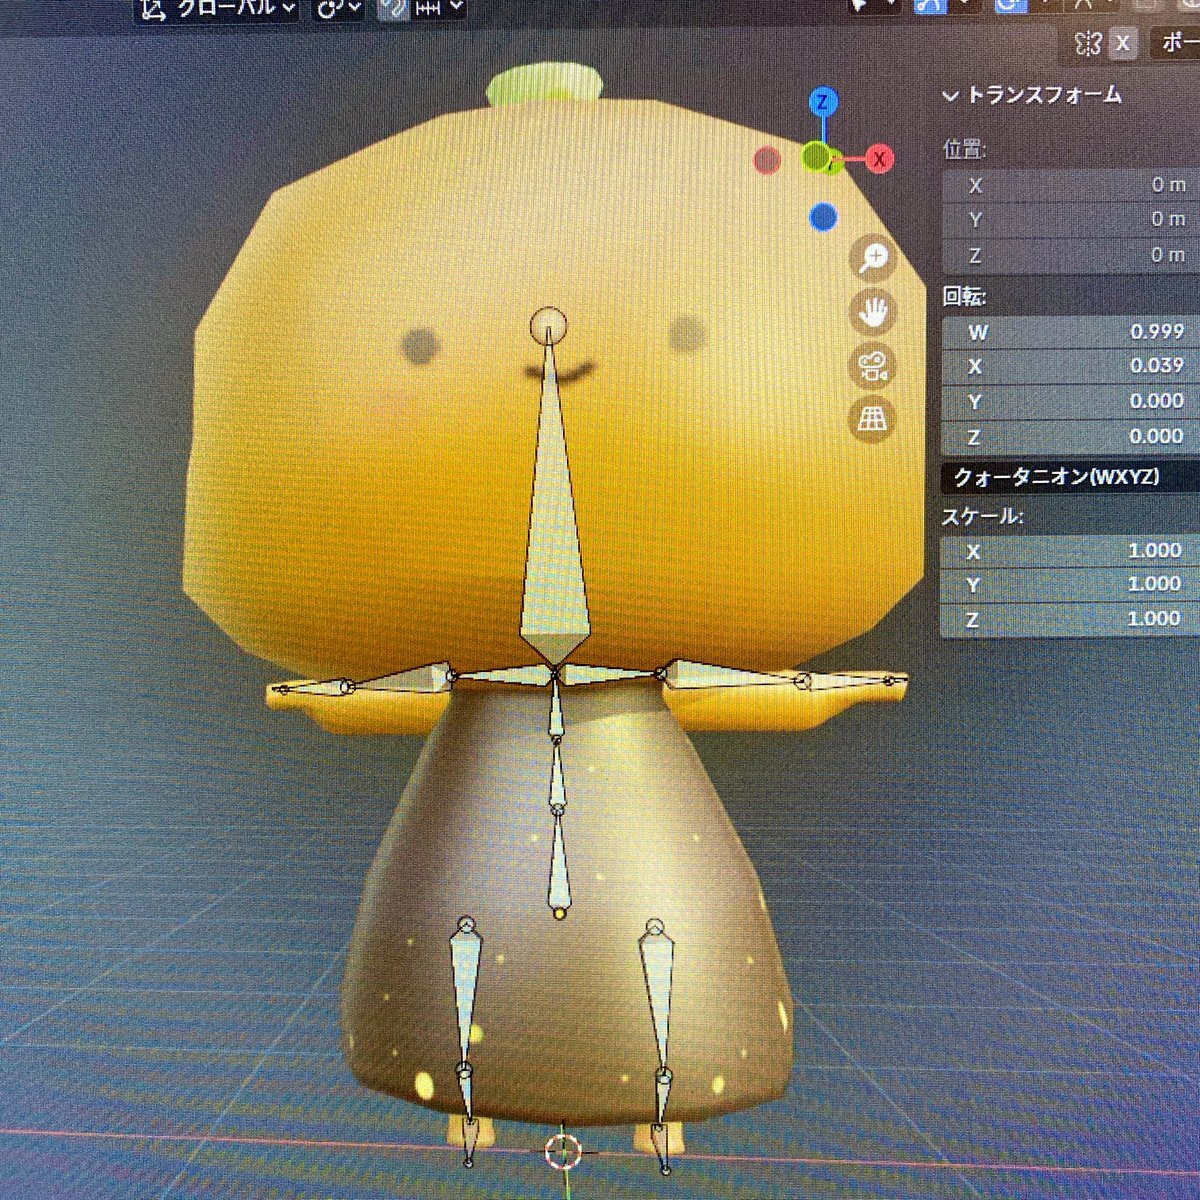Click the 回転 W field showing 0.999
The width and height of the screenshot is (1200, 1200).
click(x=1071, y=332)
